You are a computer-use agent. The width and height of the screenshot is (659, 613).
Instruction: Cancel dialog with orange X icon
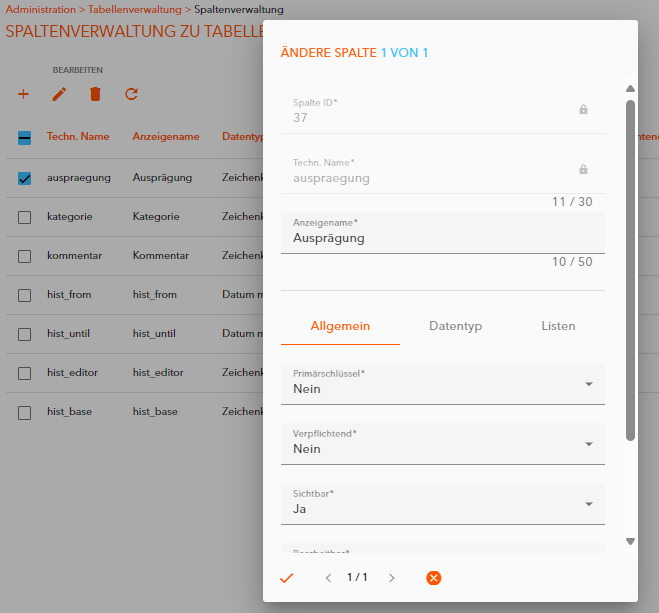(433, 578)
